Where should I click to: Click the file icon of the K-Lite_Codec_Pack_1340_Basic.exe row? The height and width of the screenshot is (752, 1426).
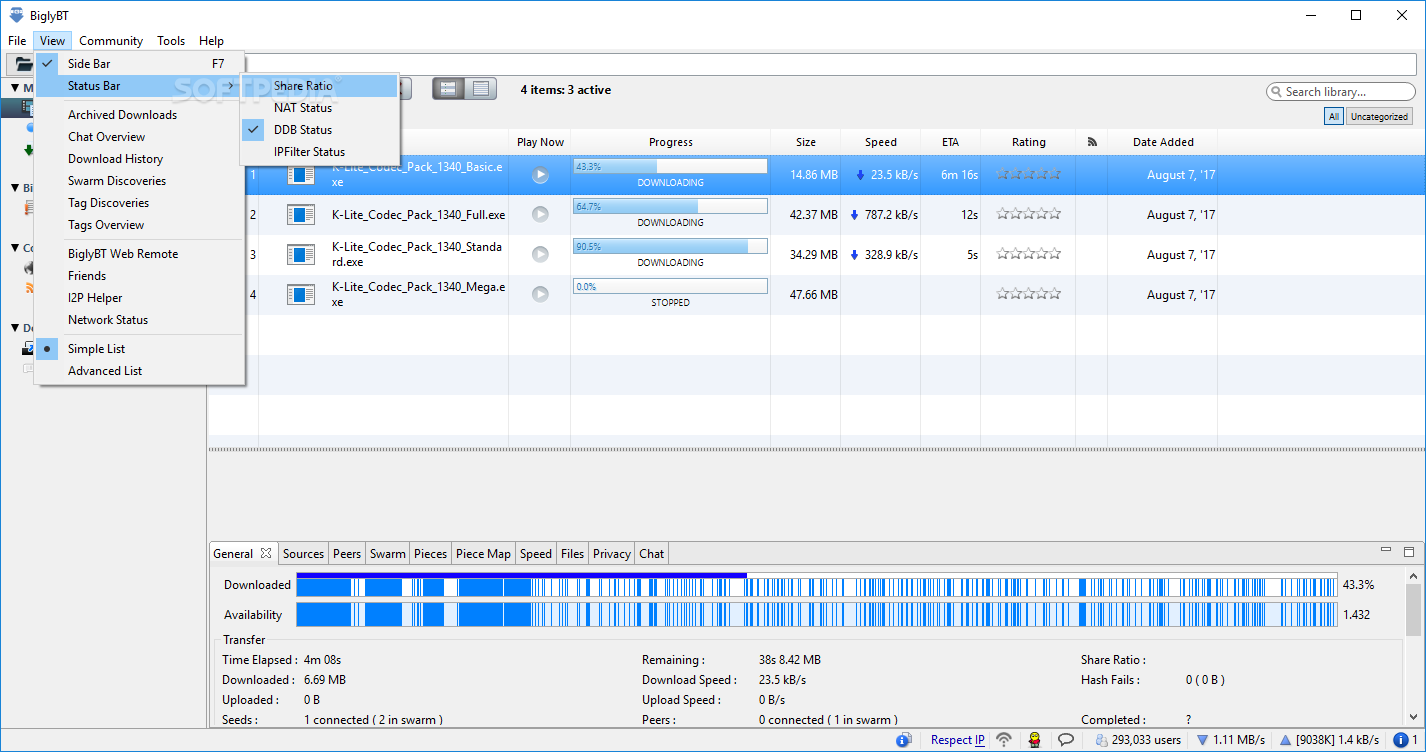tap(301, 175)
